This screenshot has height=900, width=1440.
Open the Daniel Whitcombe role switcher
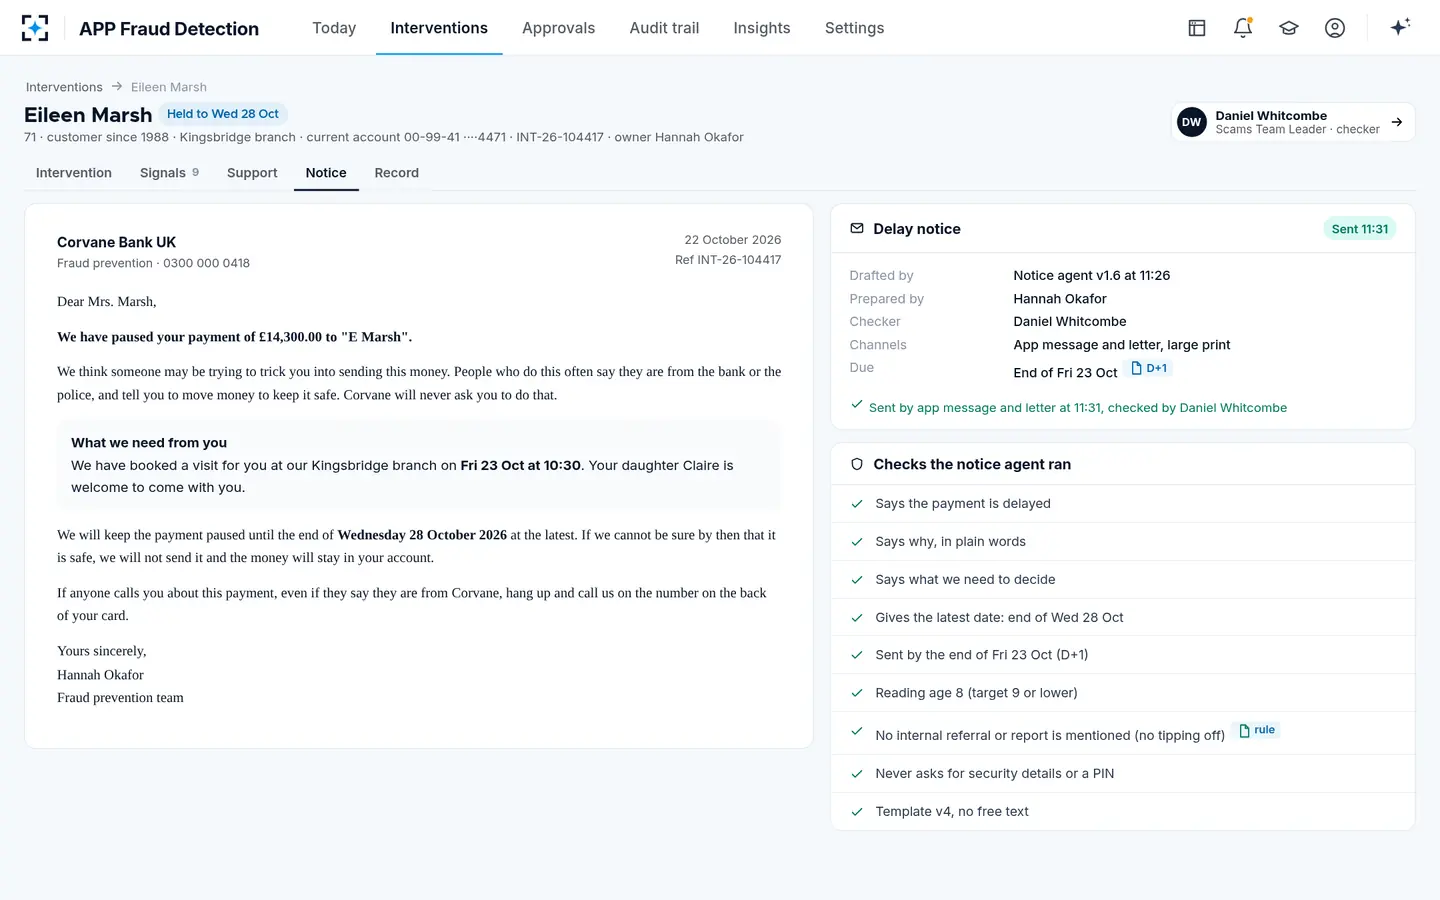(1293, 122)
